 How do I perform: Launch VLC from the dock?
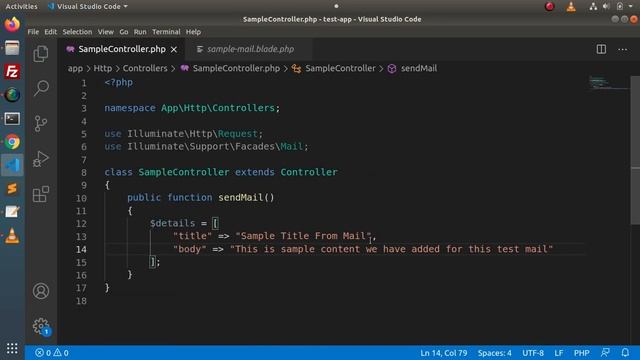[12, 236]
